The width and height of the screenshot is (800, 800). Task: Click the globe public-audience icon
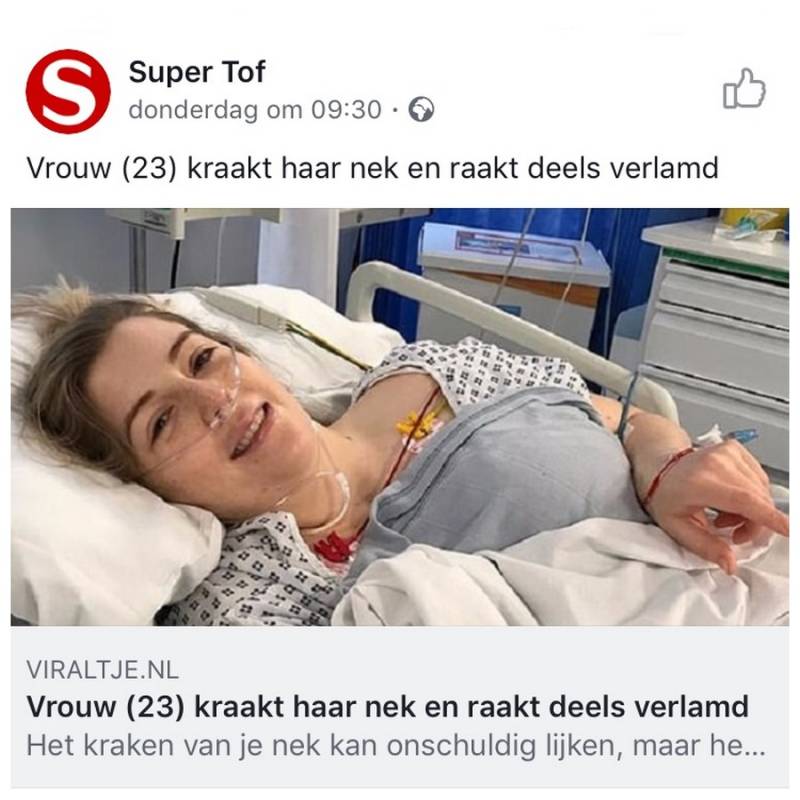point(421,109)
